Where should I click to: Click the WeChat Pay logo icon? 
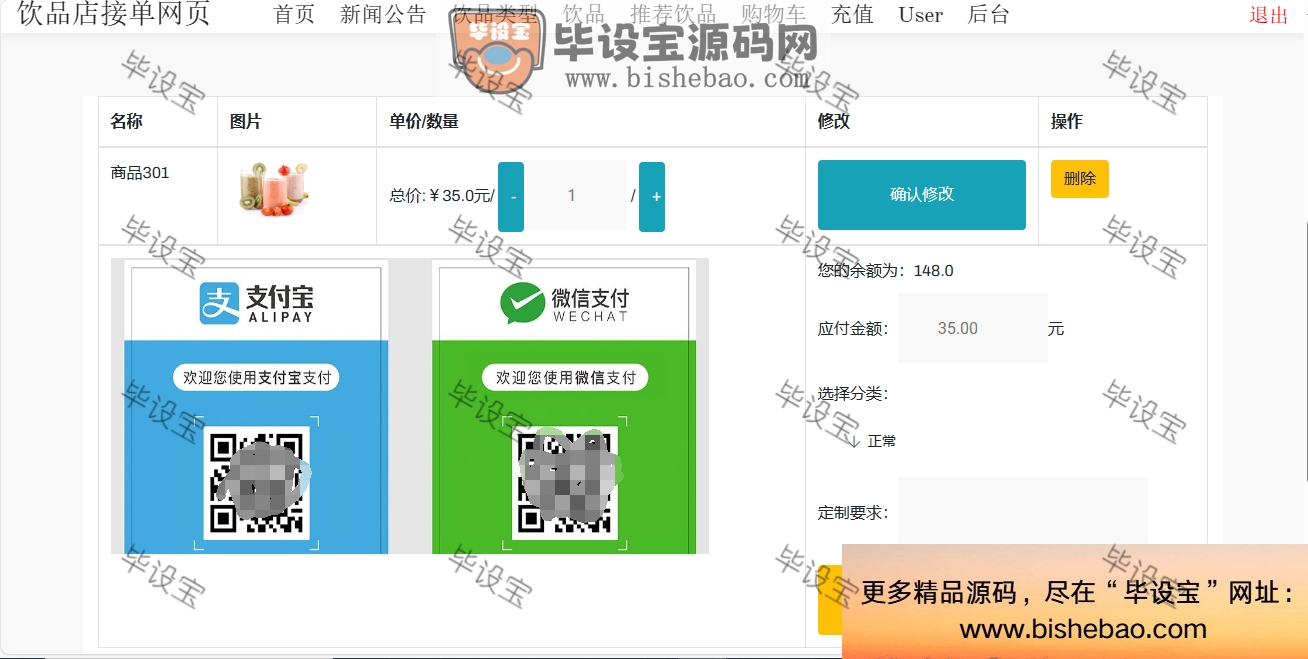522,303
